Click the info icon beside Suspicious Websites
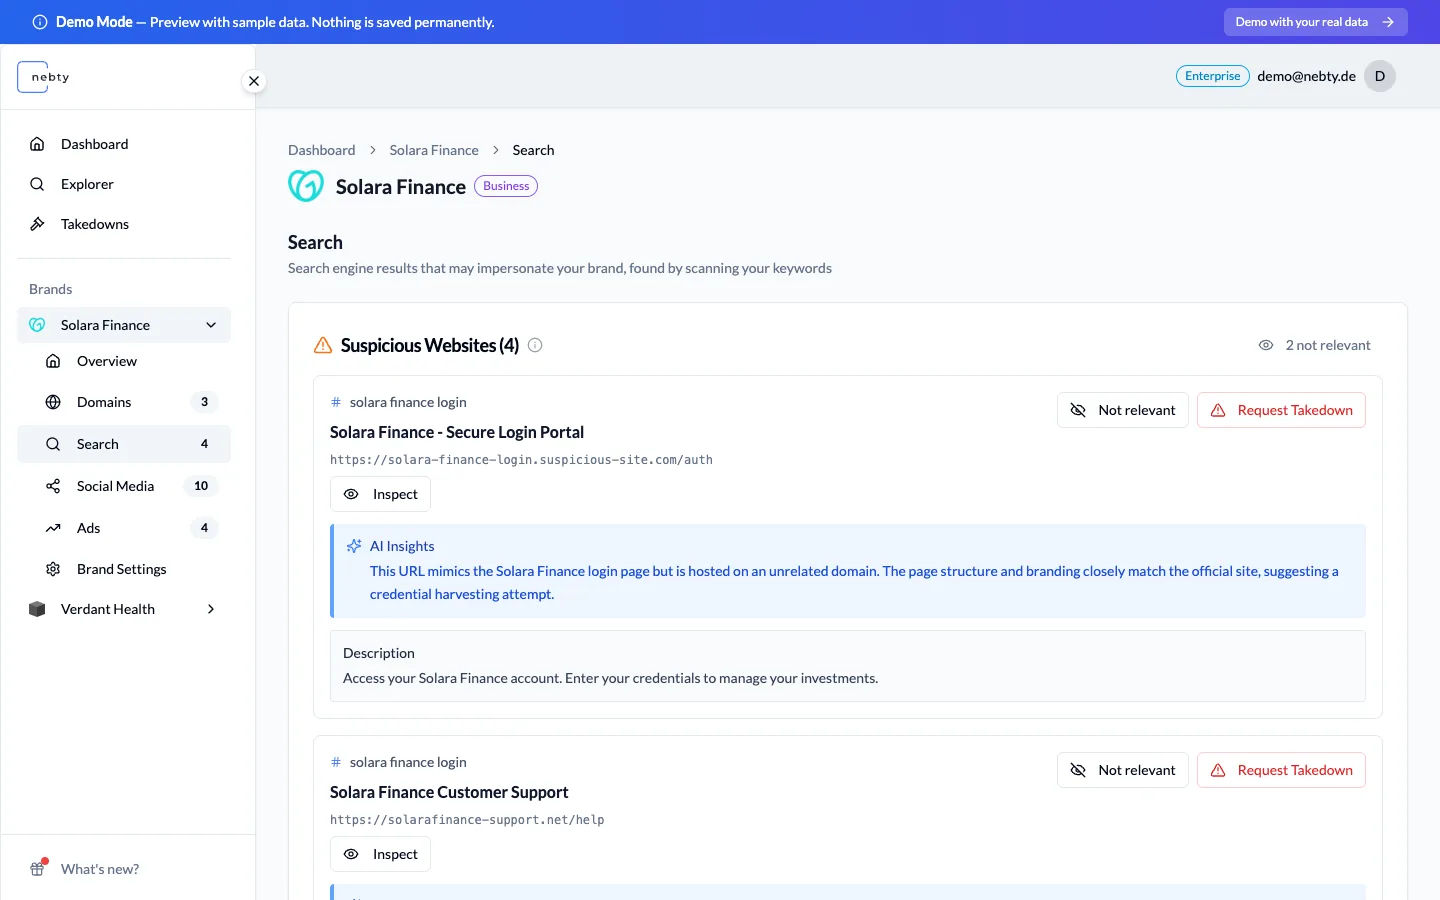 click(535, 345)
